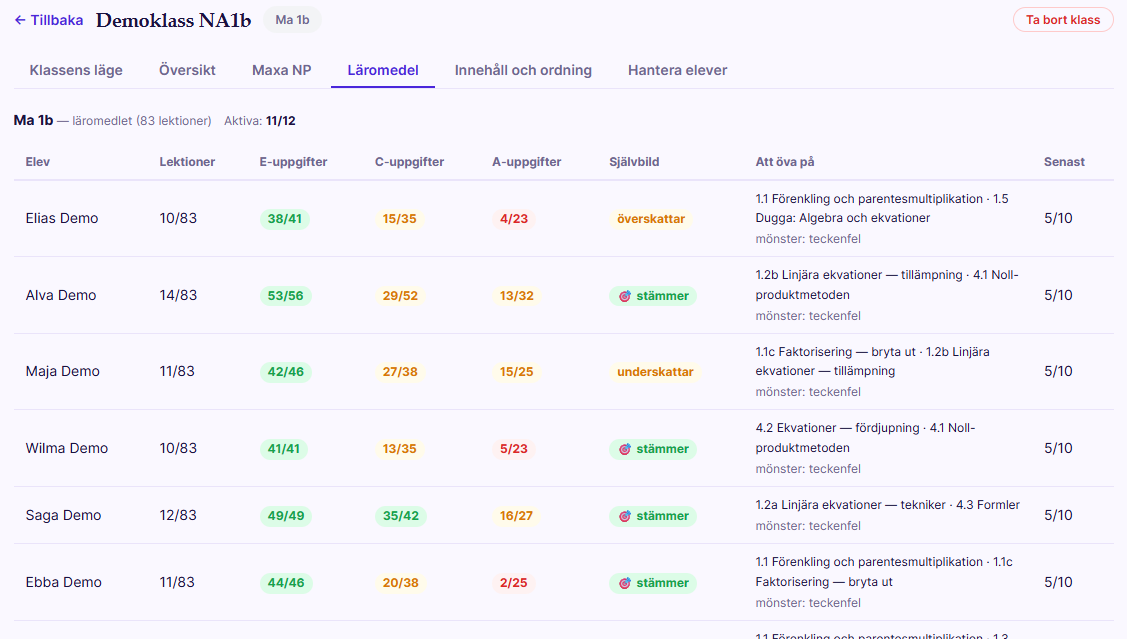Switch to the Översikt tab
The width and height of the screenshot is (1127, 639).
[x=187, y=70]
